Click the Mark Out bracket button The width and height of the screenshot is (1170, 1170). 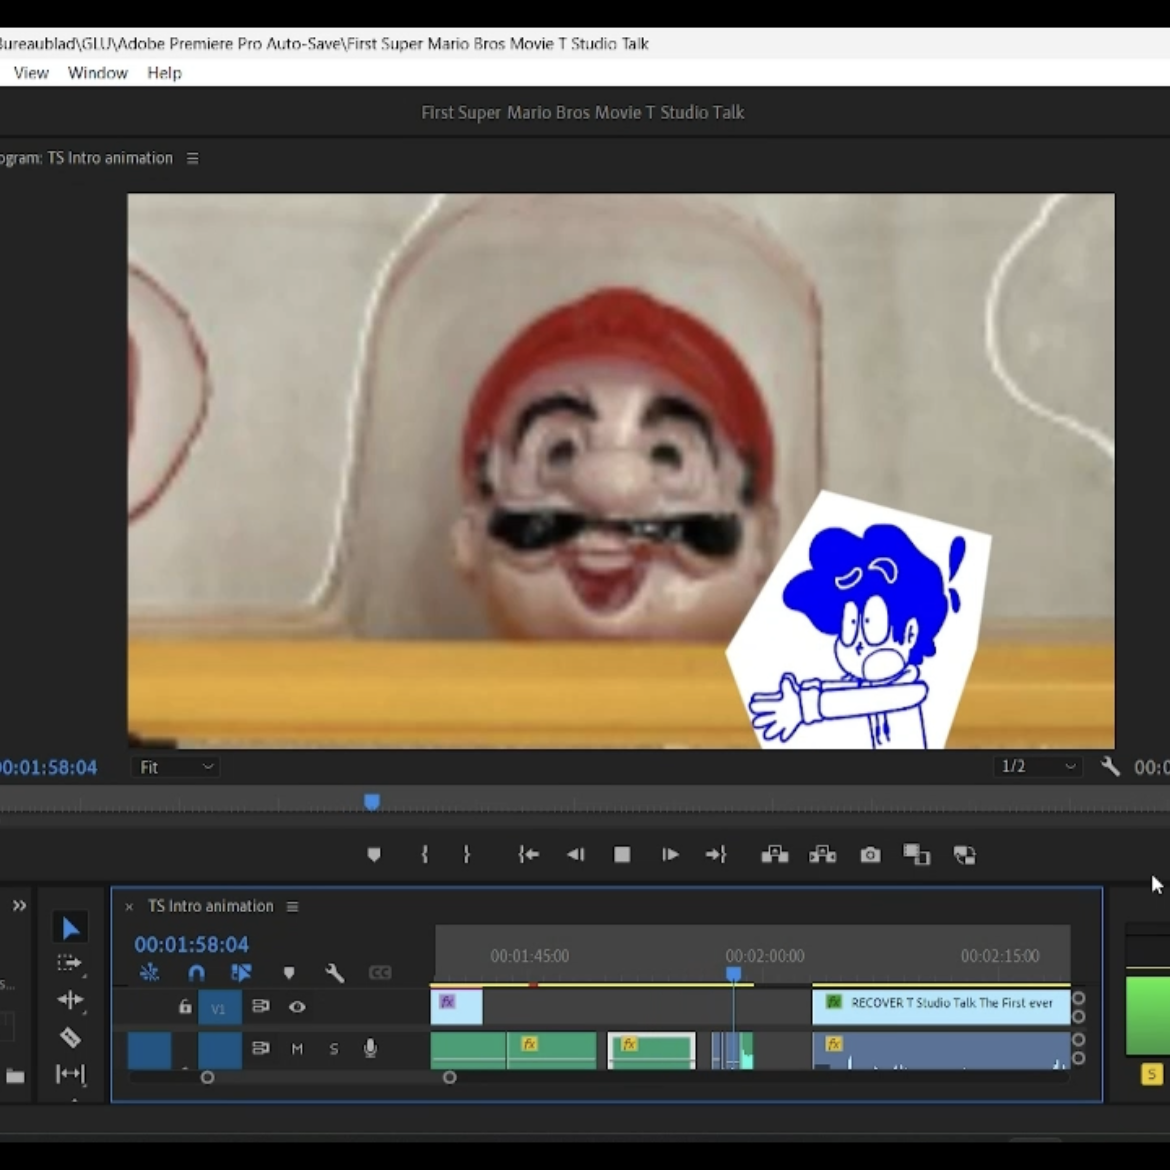tap(467, 854)
